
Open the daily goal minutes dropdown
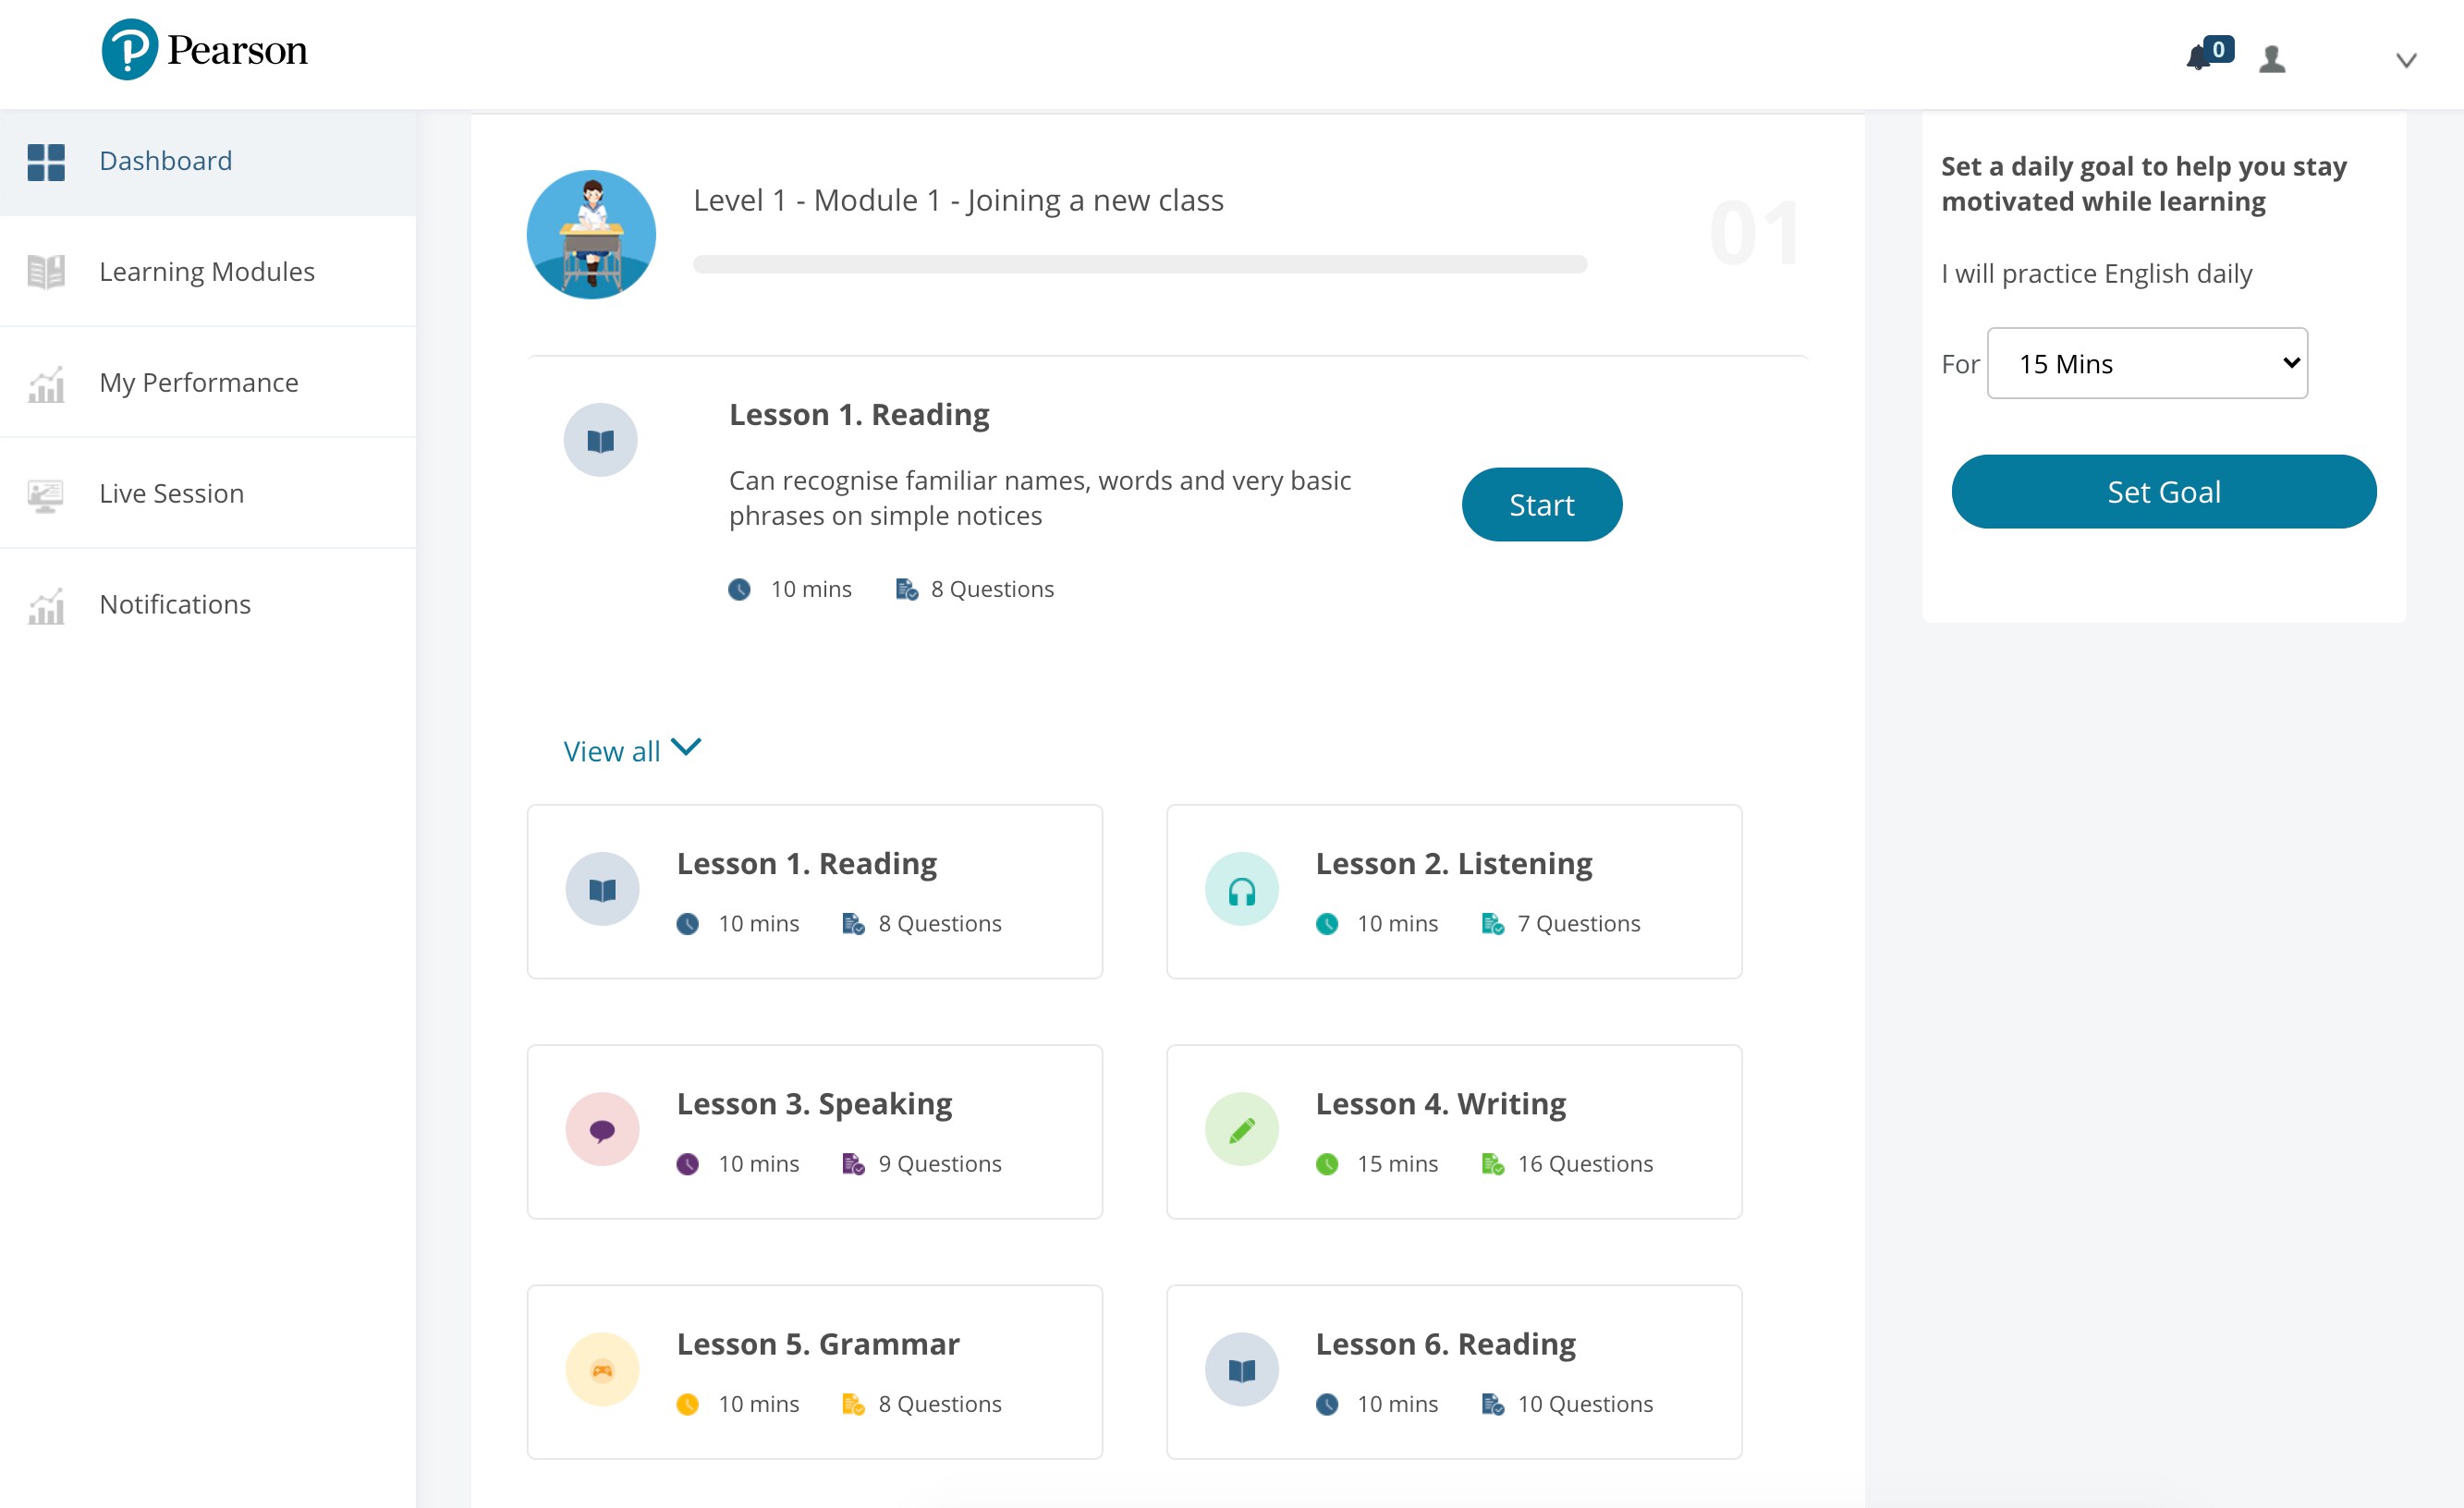pyautogui.click(x=2147, y=363)
